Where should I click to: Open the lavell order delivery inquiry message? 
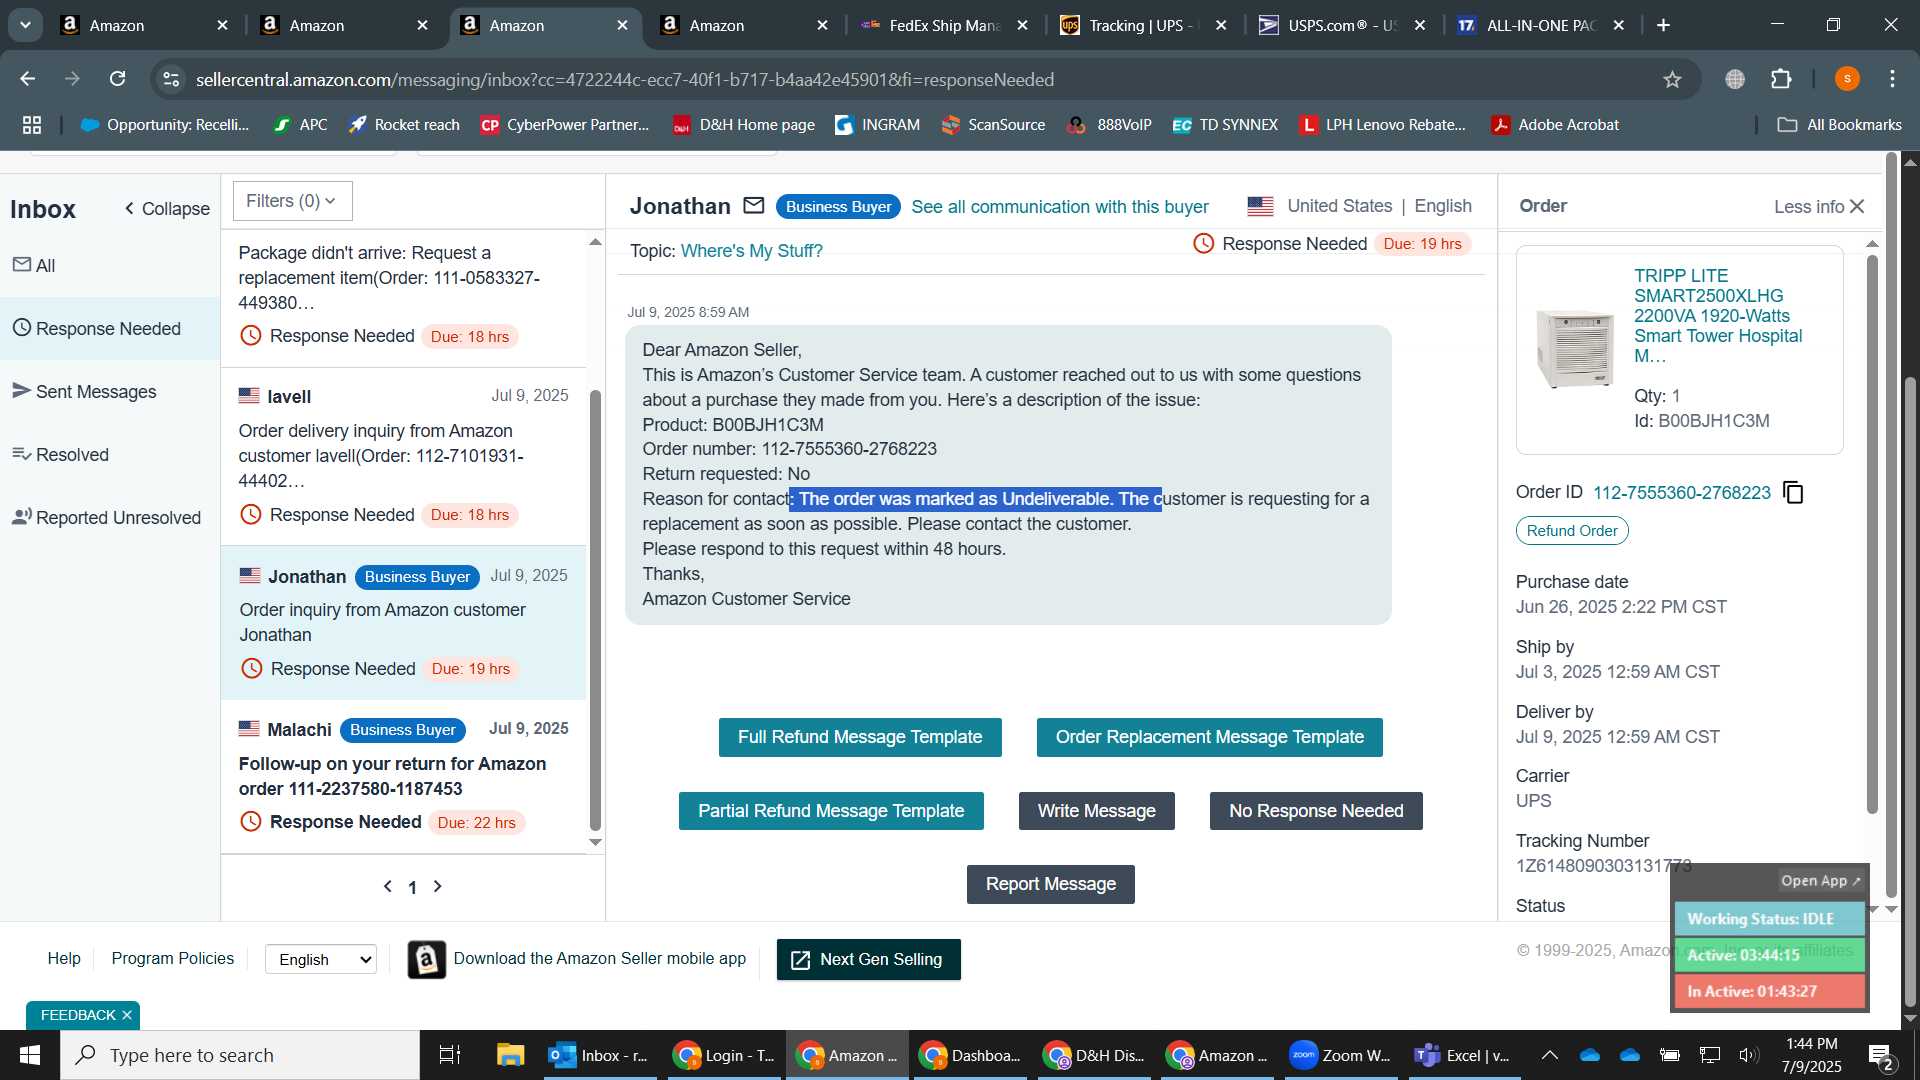(x=403, y=456)
